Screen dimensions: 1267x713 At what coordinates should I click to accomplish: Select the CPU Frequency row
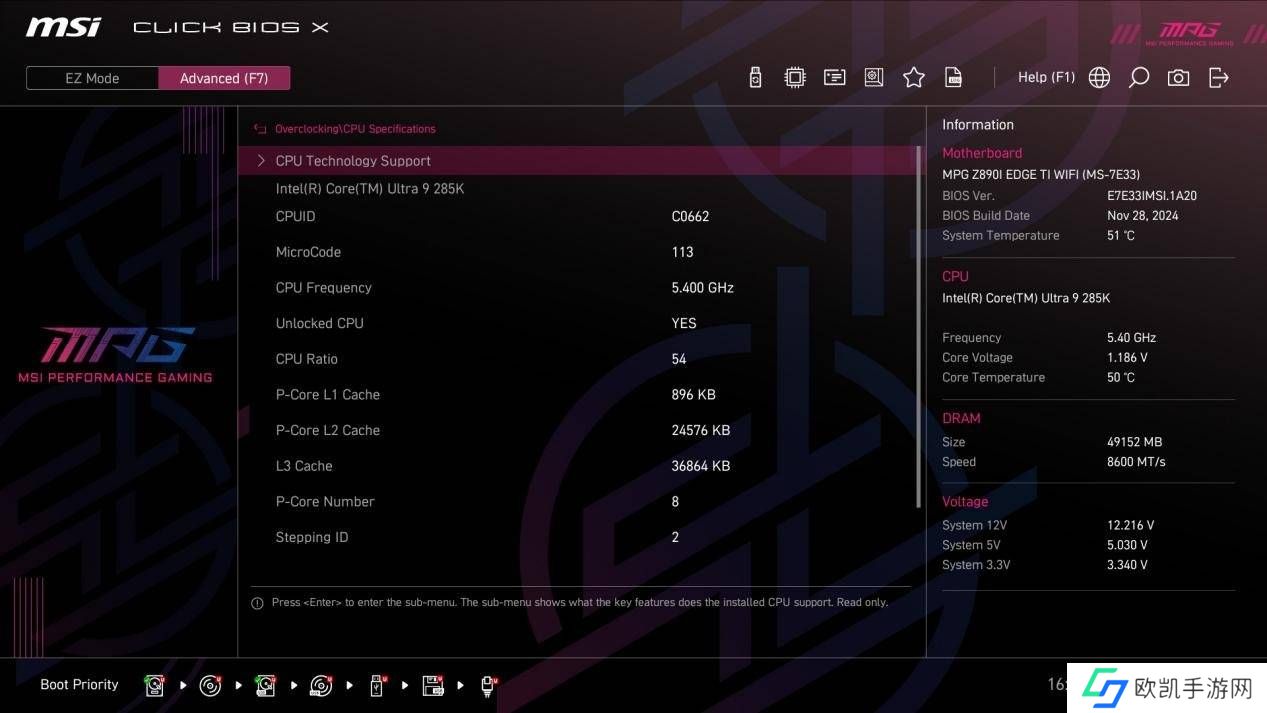[323, 288]
